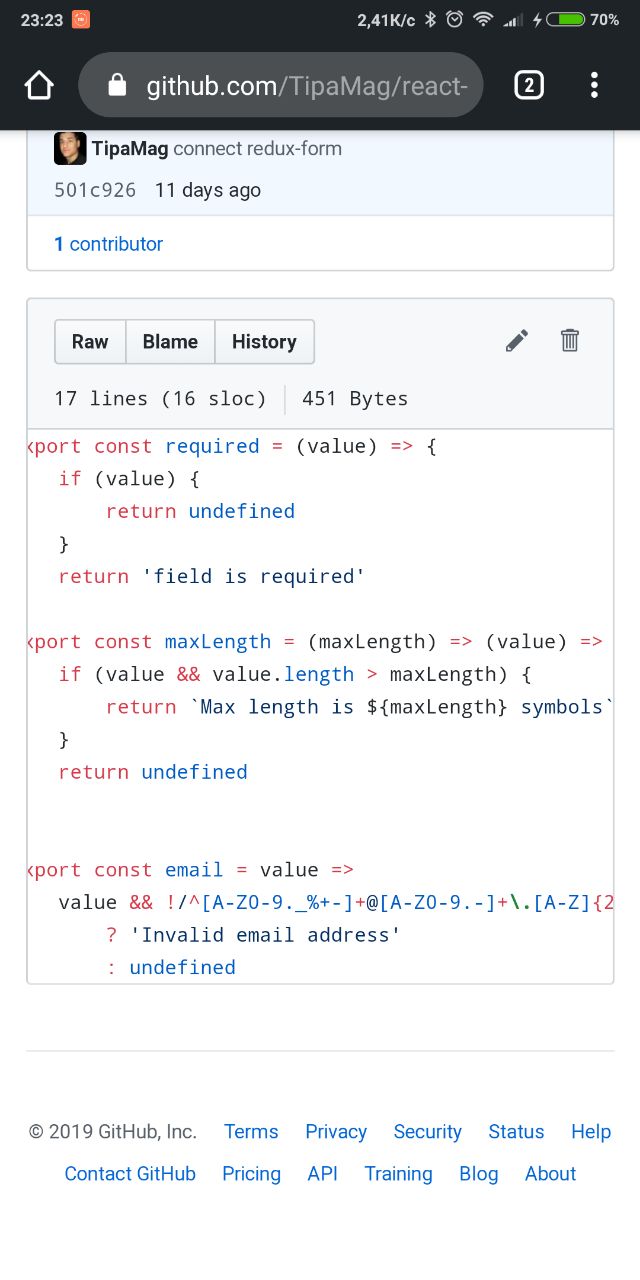Tap the Chrome home icon
The image size is (640, 1280).
click(x=39, y=86)
